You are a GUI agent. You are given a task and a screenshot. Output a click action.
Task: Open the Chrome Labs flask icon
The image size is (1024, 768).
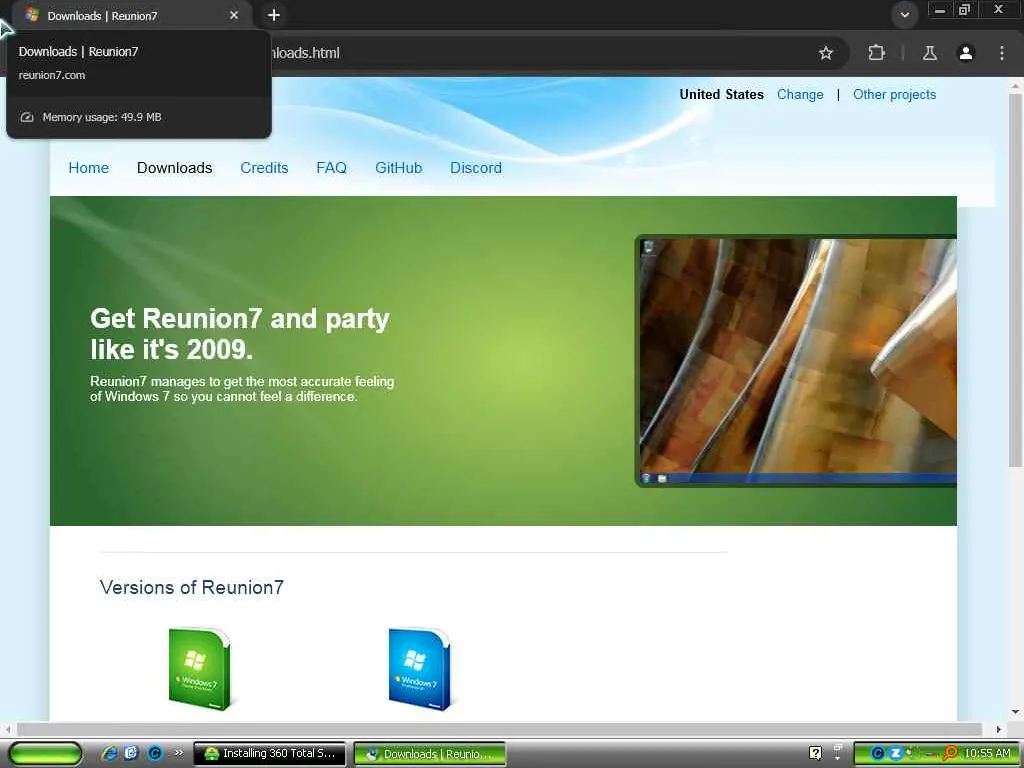coord(930,53)
